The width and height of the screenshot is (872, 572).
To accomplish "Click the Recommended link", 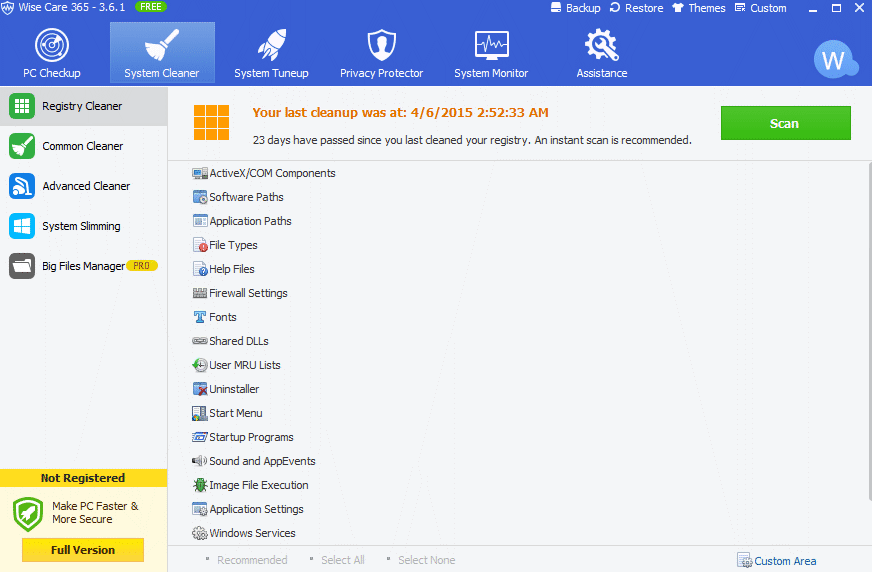I will tap(252, 560).
